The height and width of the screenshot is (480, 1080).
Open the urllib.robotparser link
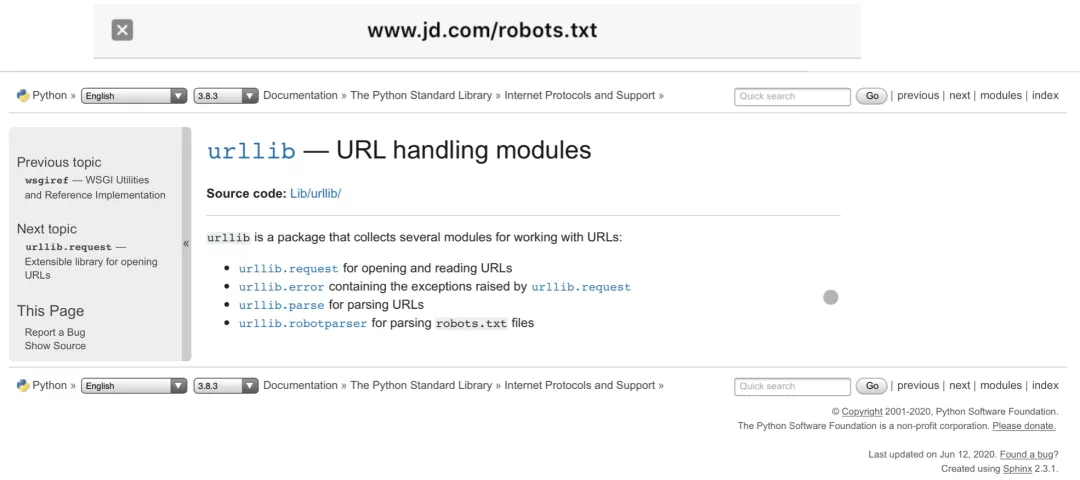(x=303, y=323)
